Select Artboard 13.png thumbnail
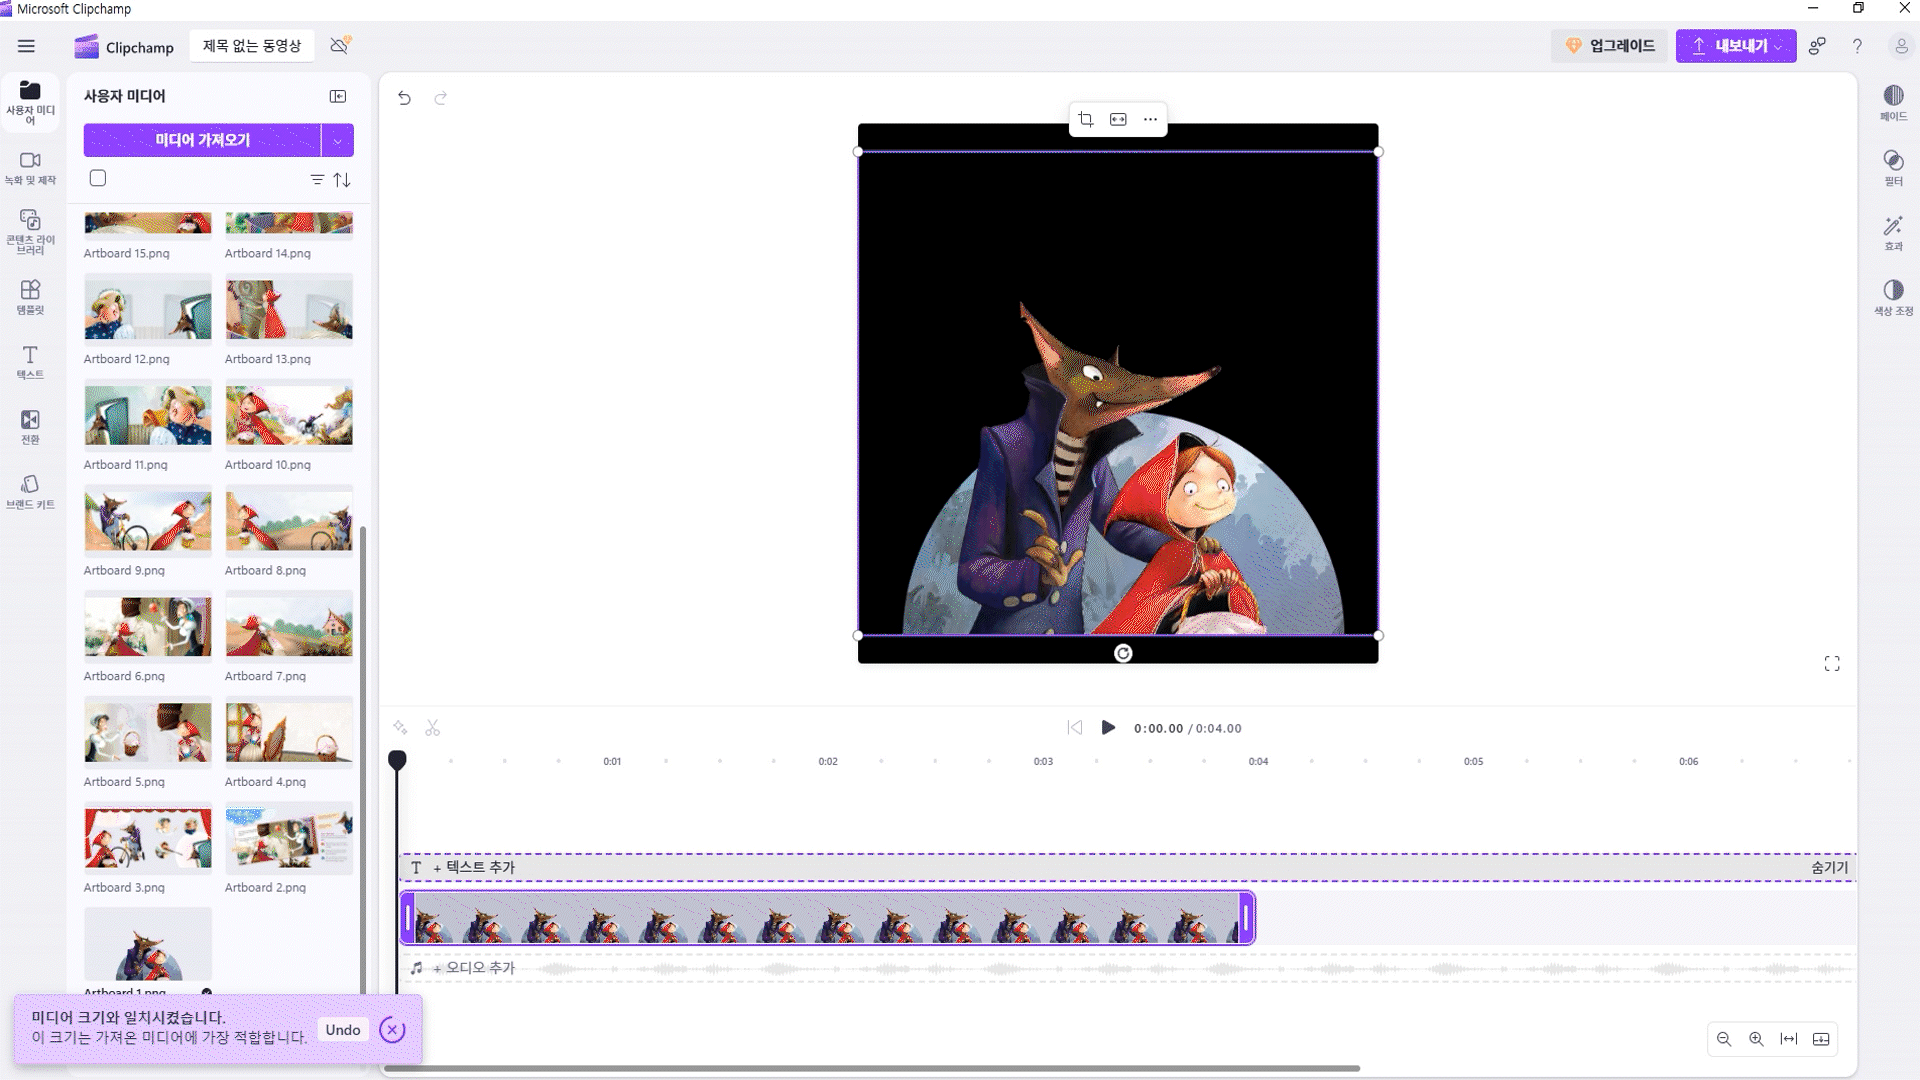The image size is (1920, 1080). pos(289,309)
